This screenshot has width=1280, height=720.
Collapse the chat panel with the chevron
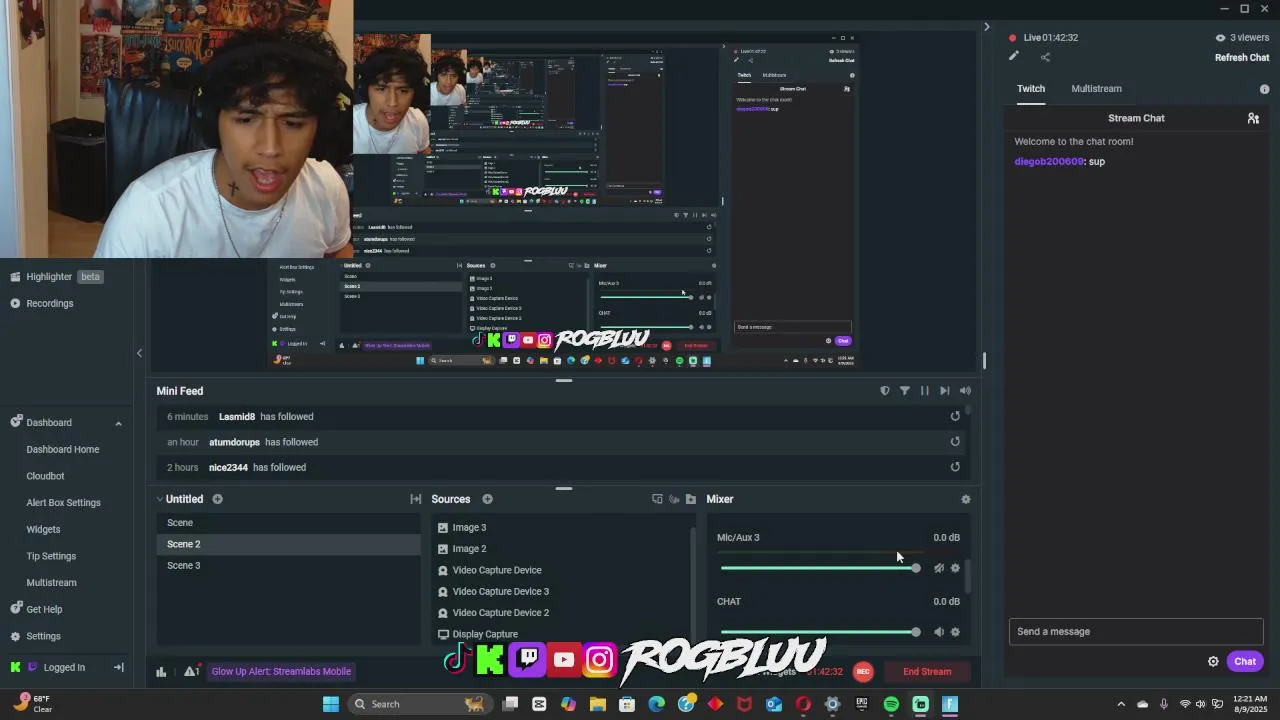pos(986,27)
